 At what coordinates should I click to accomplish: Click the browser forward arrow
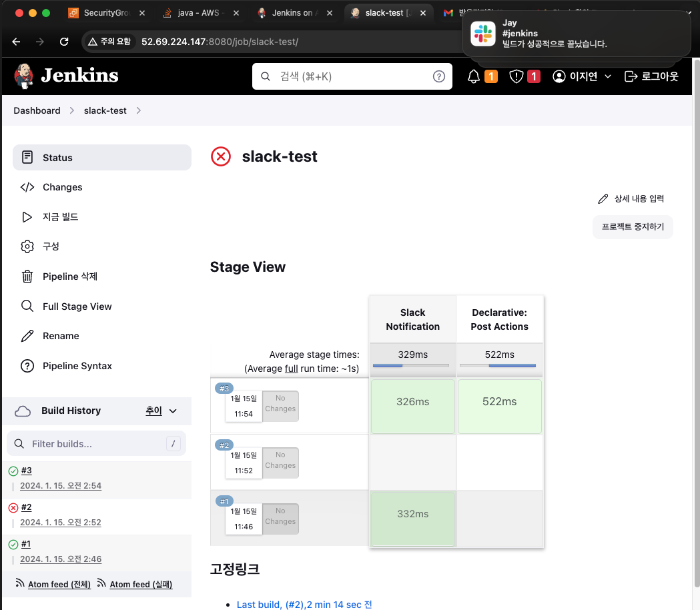click(x=40, y=42)
